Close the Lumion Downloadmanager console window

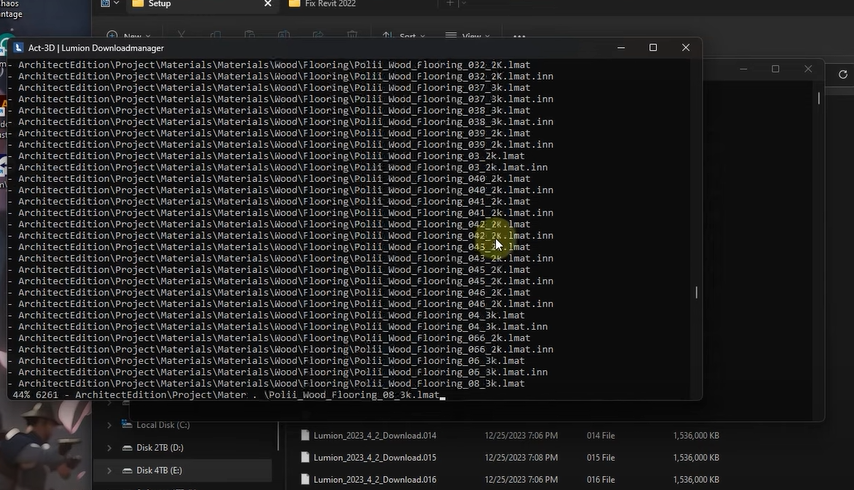click(685, 47)
